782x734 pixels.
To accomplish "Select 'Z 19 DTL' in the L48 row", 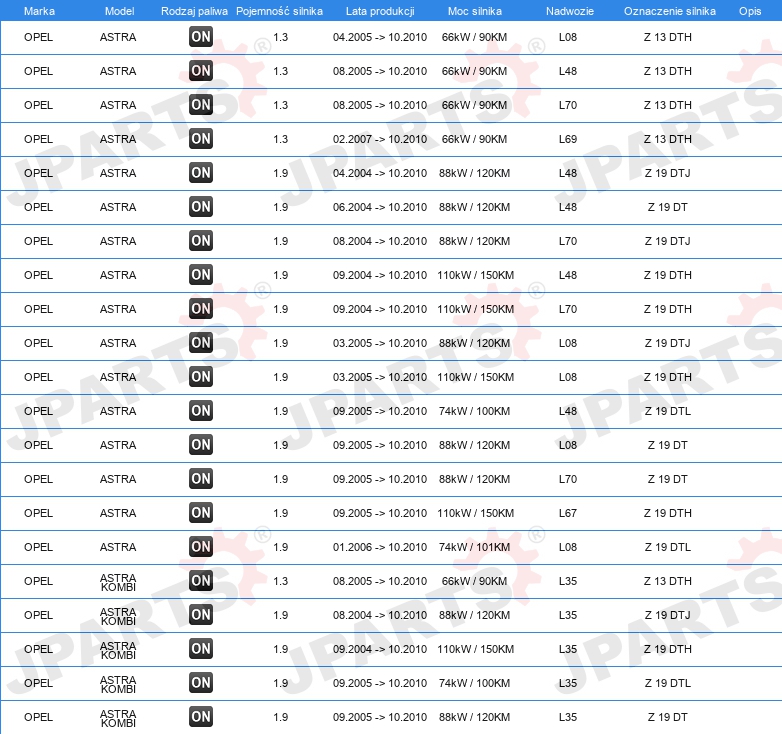I will coord(667,411).
